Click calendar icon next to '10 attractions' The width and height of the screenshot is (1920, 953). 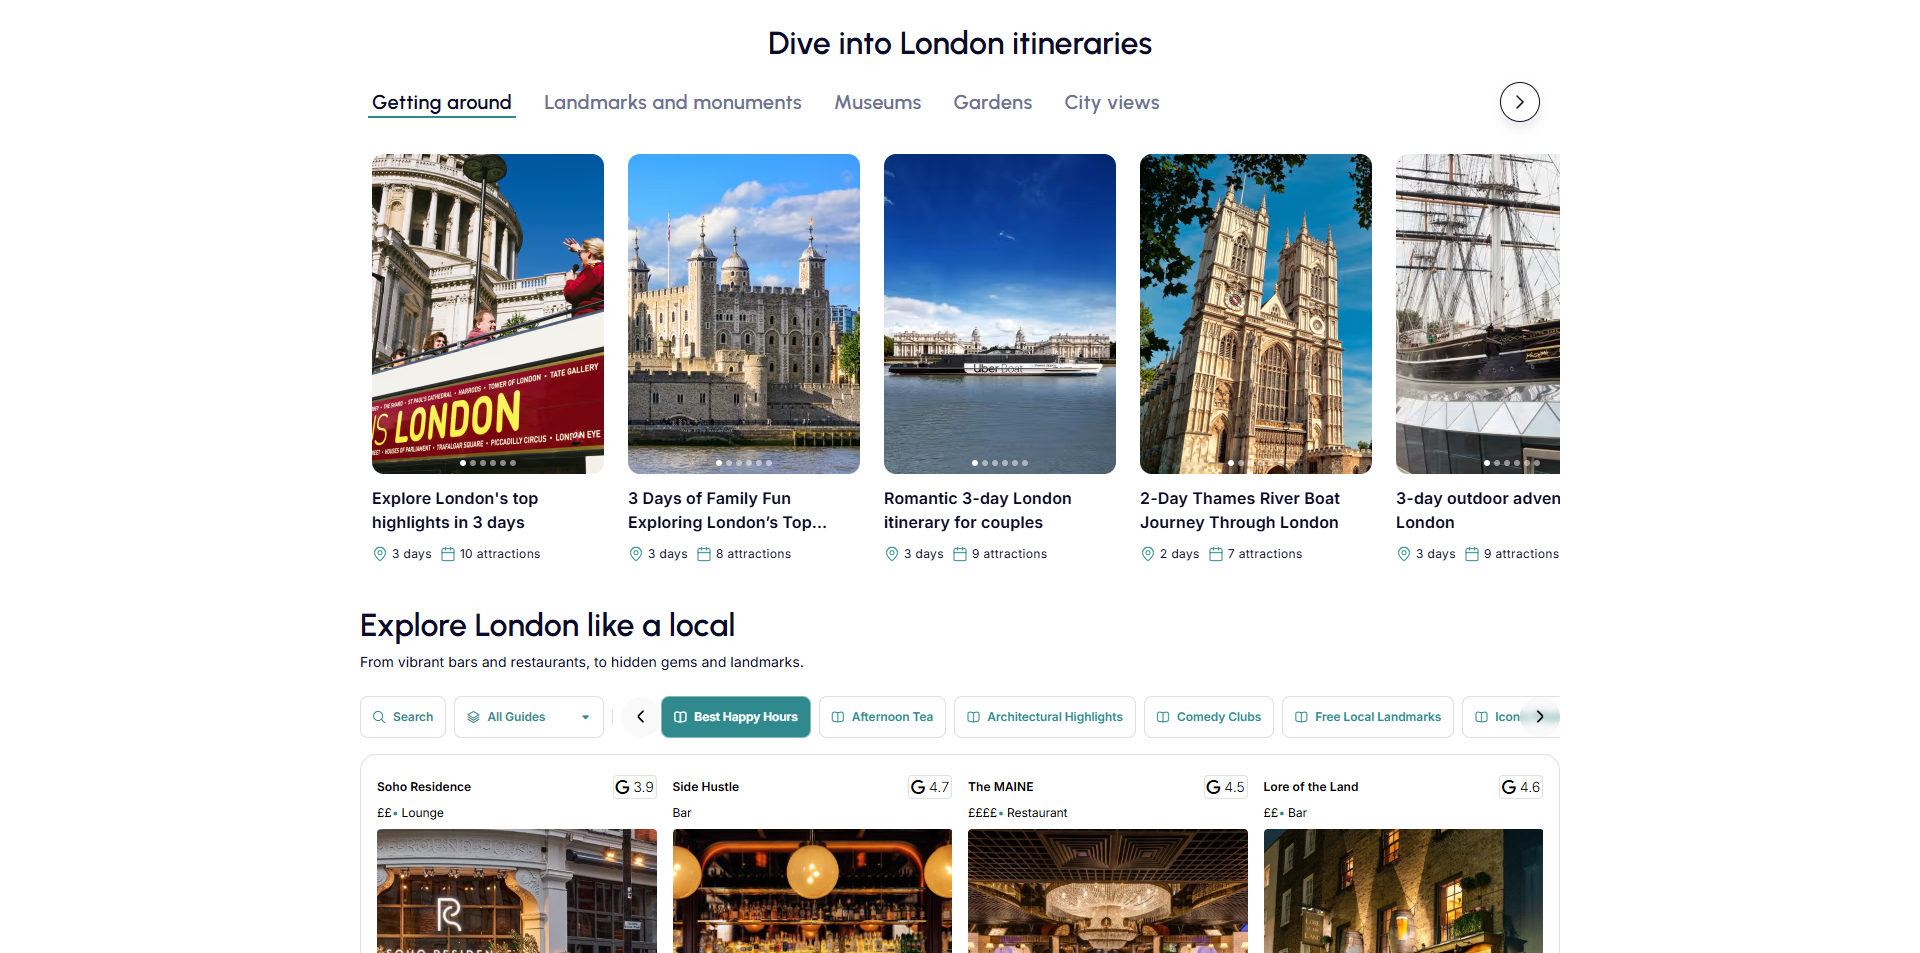(x=448, y=554)
